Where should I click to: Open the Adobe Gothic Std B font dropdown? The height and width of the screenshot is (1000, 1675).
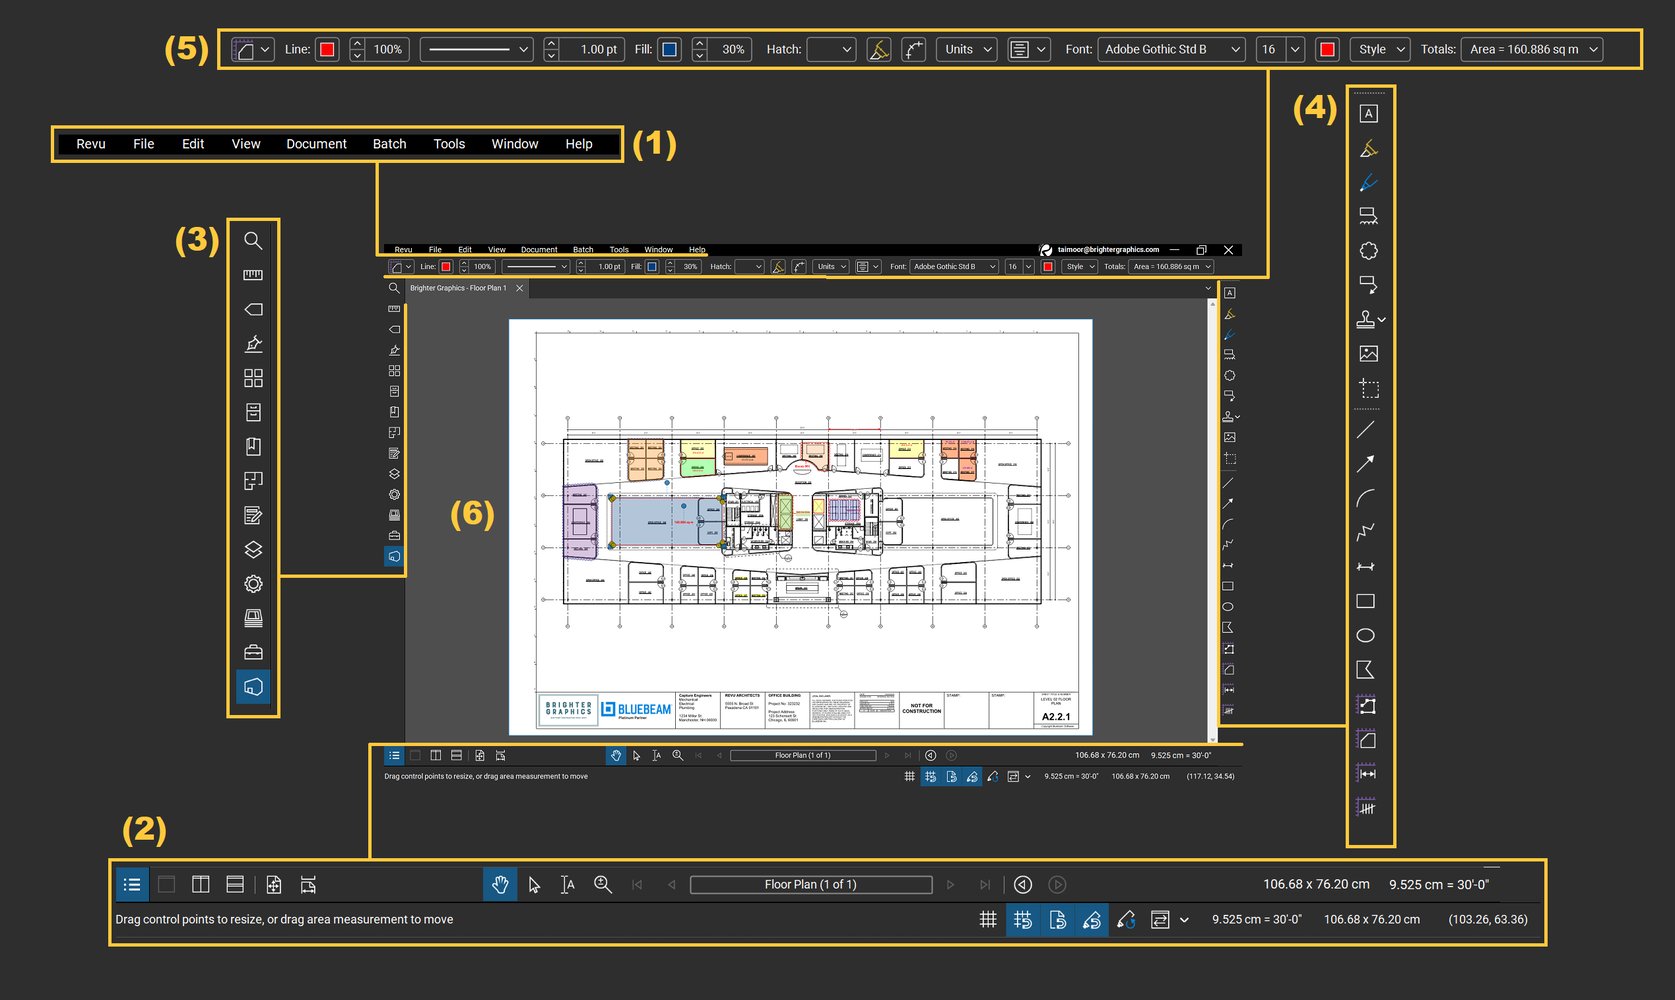pos(1170,48)
